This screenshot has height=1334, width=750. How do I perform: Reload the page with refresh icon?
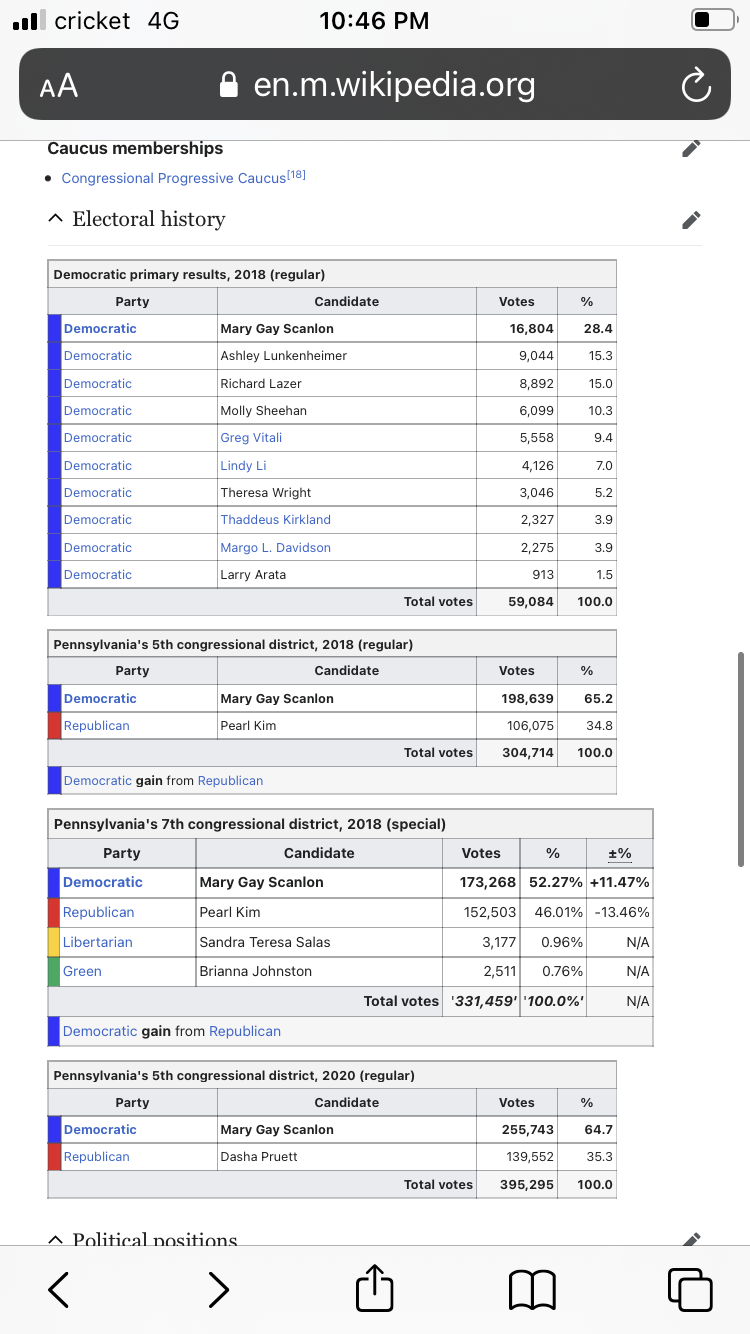[695, 86]
